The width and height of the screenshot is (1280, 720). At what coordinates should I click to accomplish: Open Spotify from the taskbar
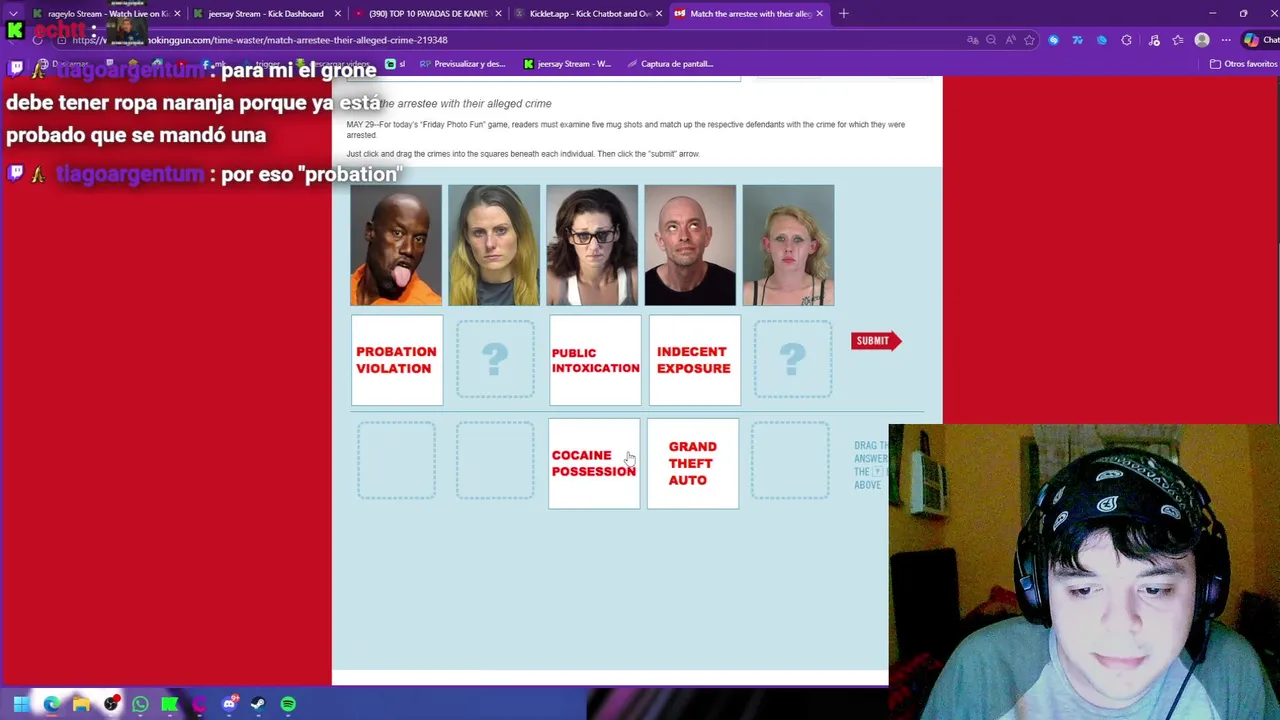point(288,704)
